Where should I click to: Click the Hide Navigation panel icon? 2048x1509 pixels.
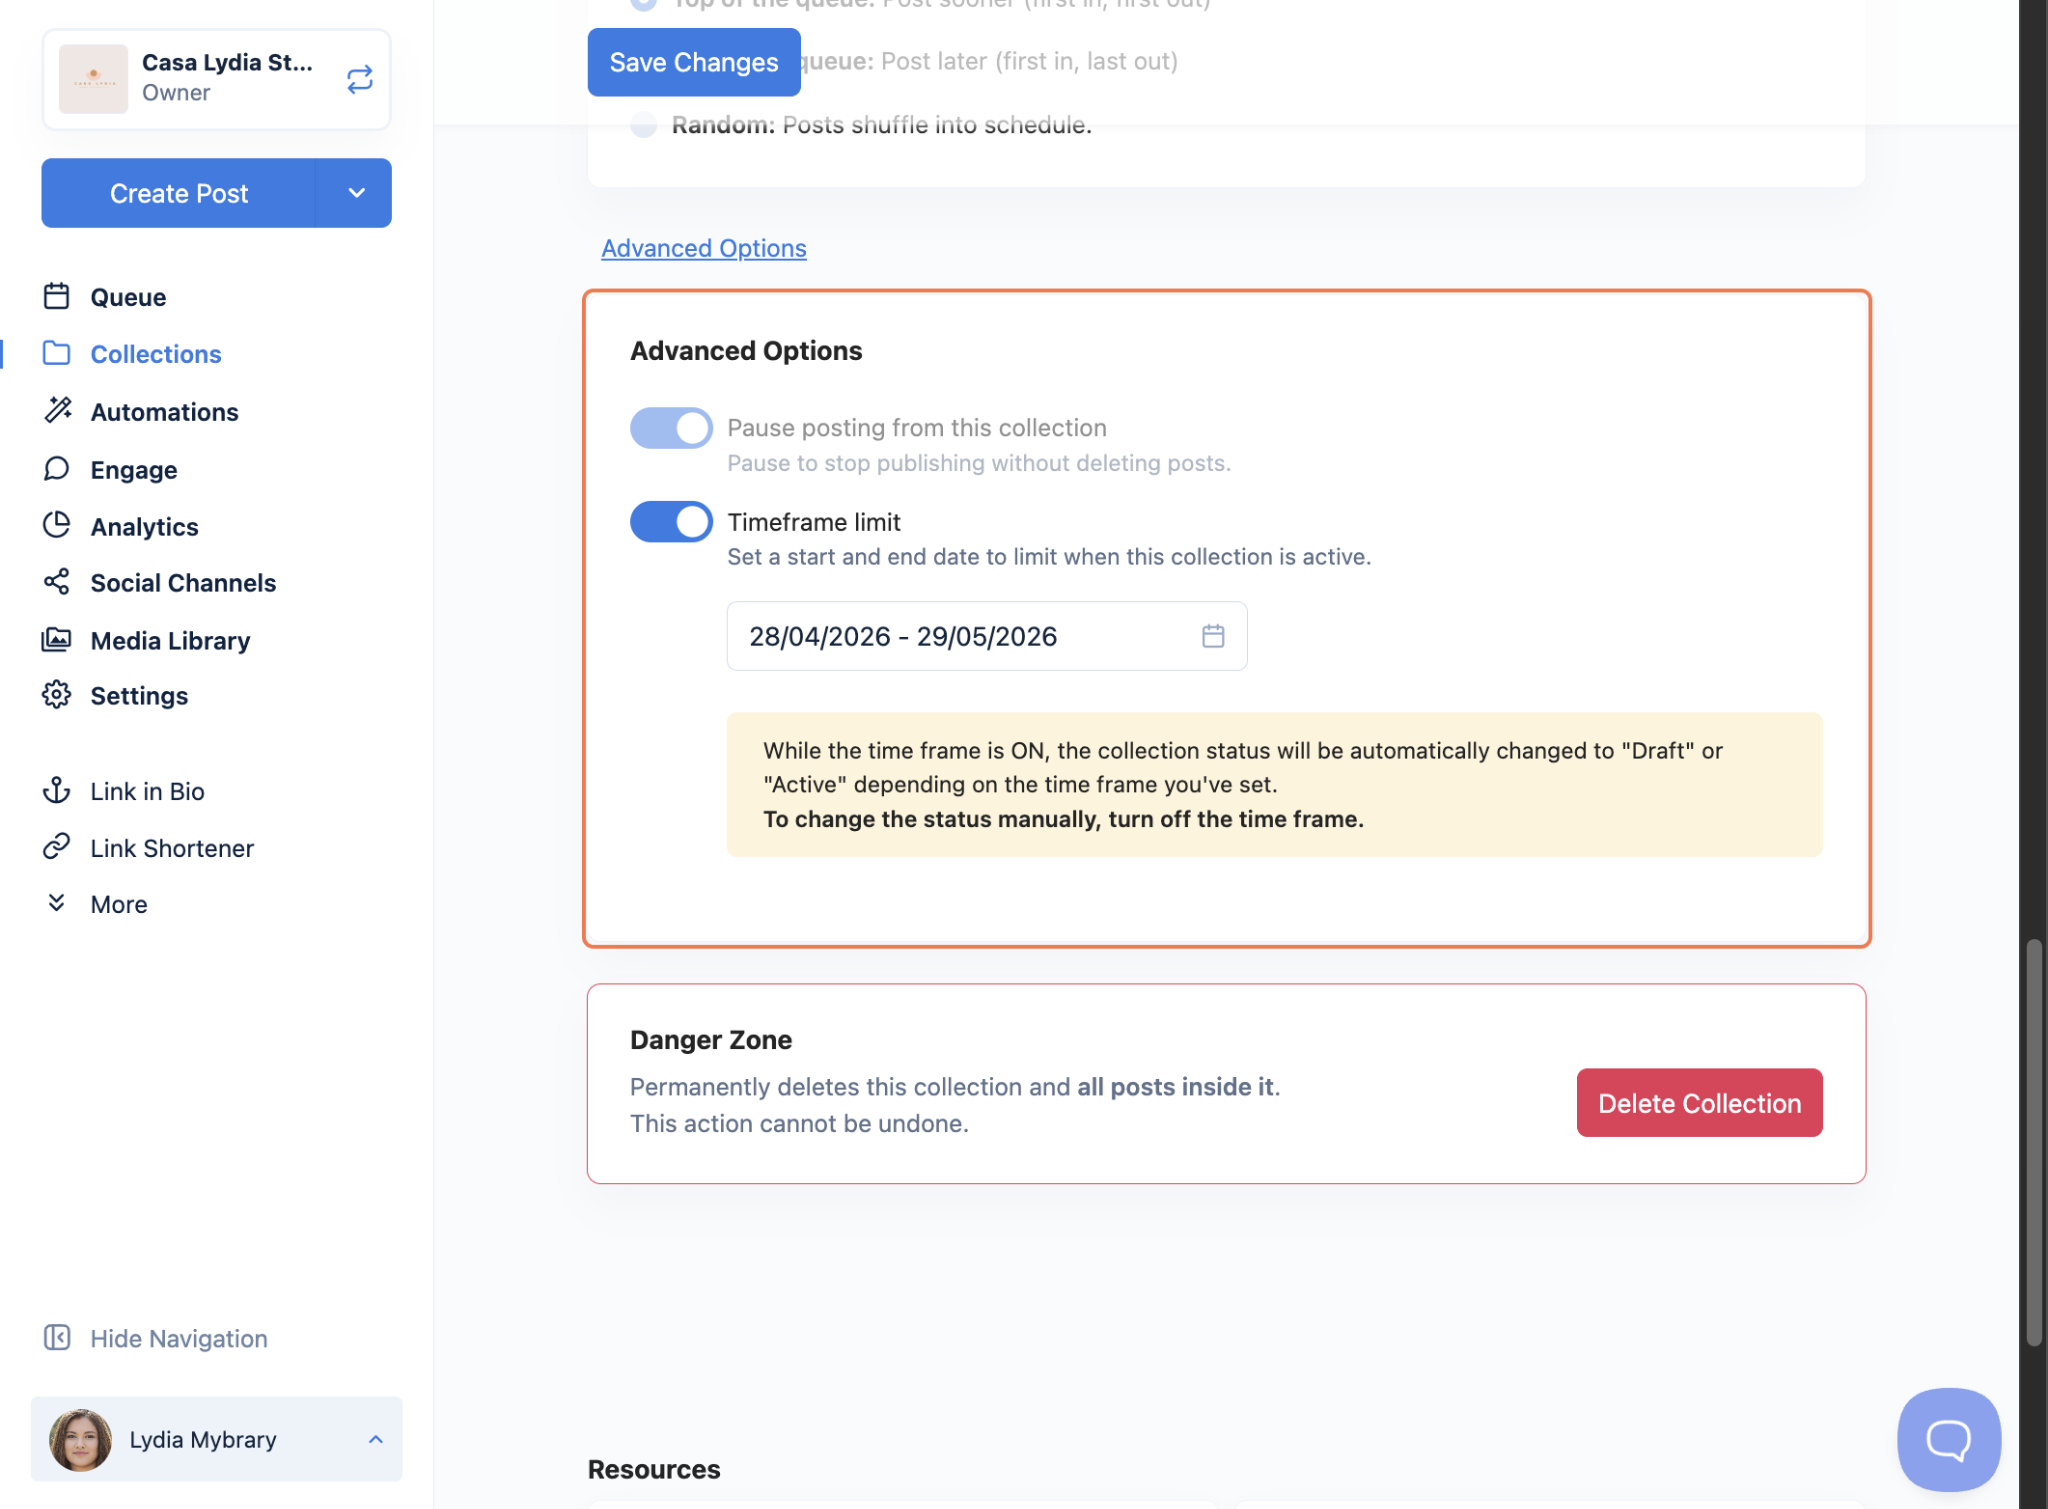(57, 1338)
